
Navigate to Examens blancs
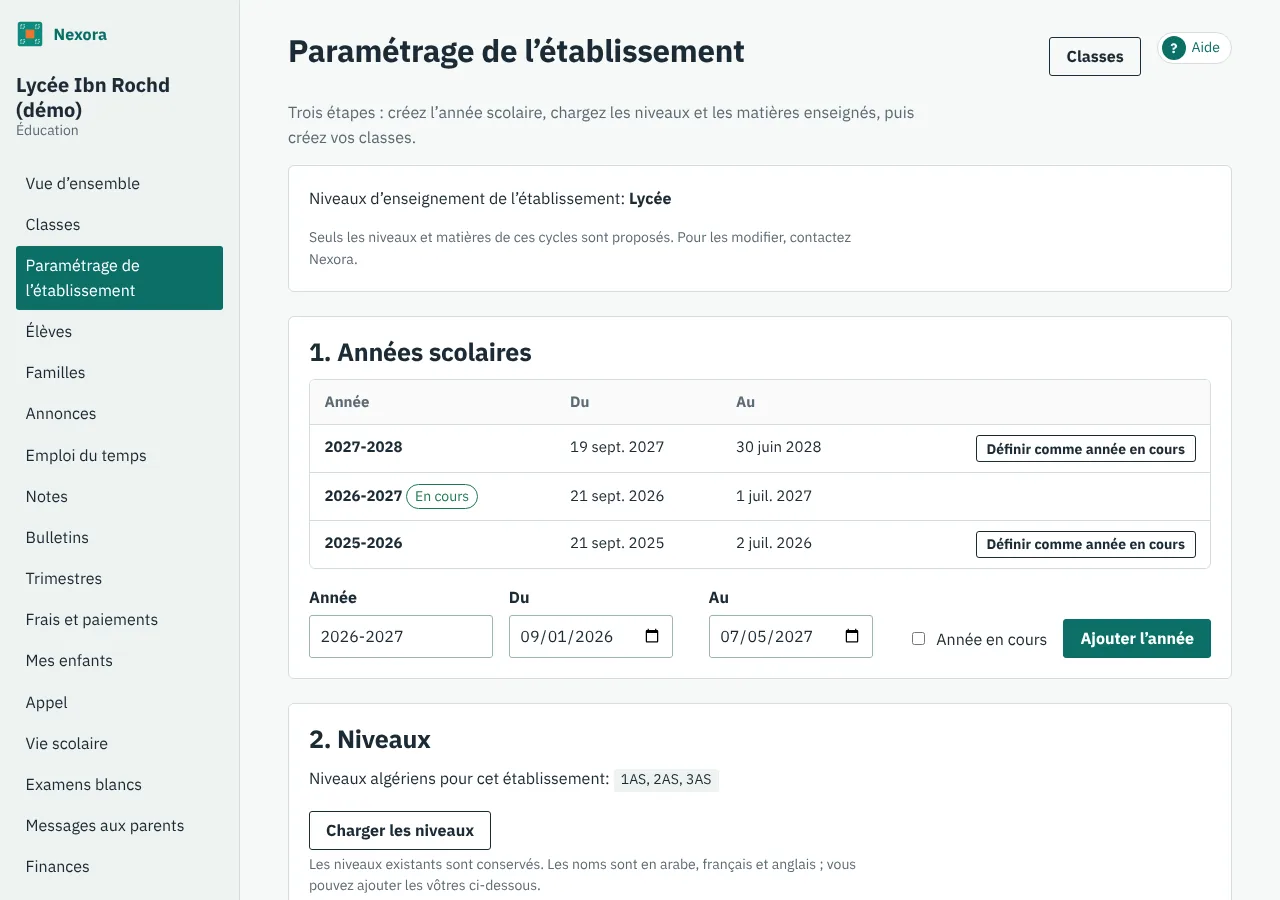tap(119, 784)
